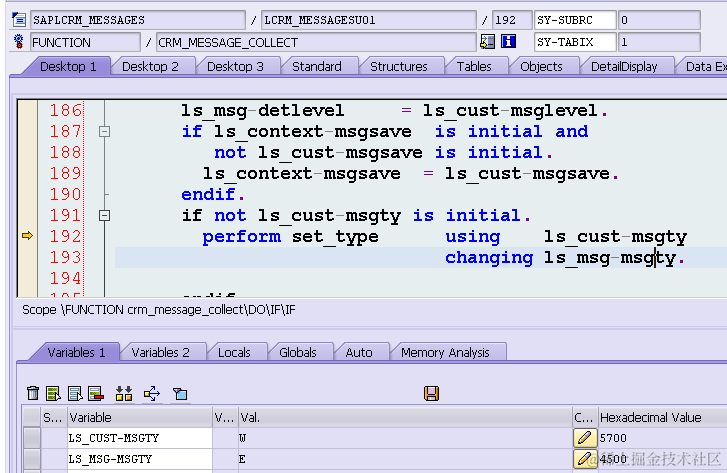Click line number 186 in the editor
The width and height of the screenshot is (727, 473).
coord(65,110)
